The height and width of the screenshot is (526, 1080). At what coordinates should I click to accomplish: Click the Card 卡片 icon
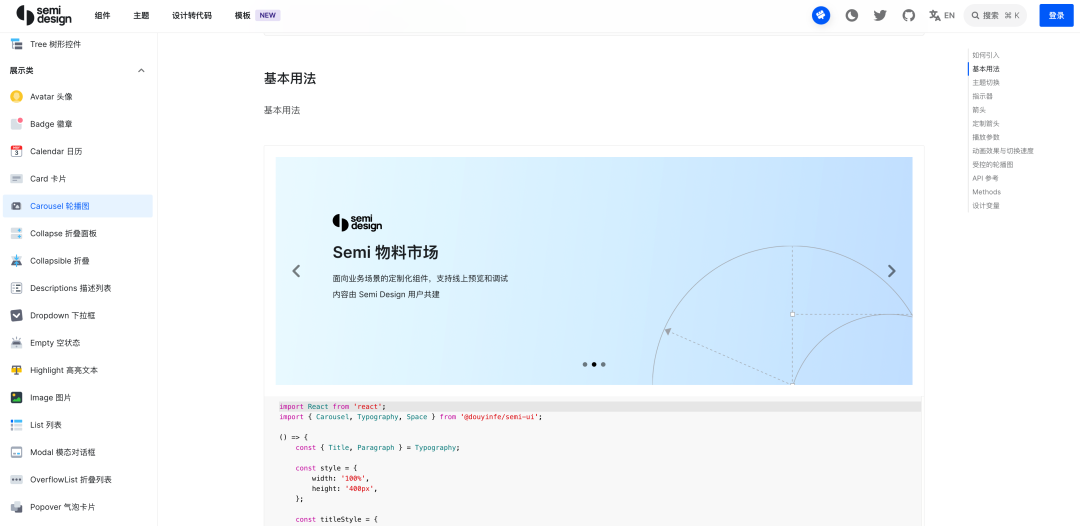pyautogui.click(x=17, y=178)
